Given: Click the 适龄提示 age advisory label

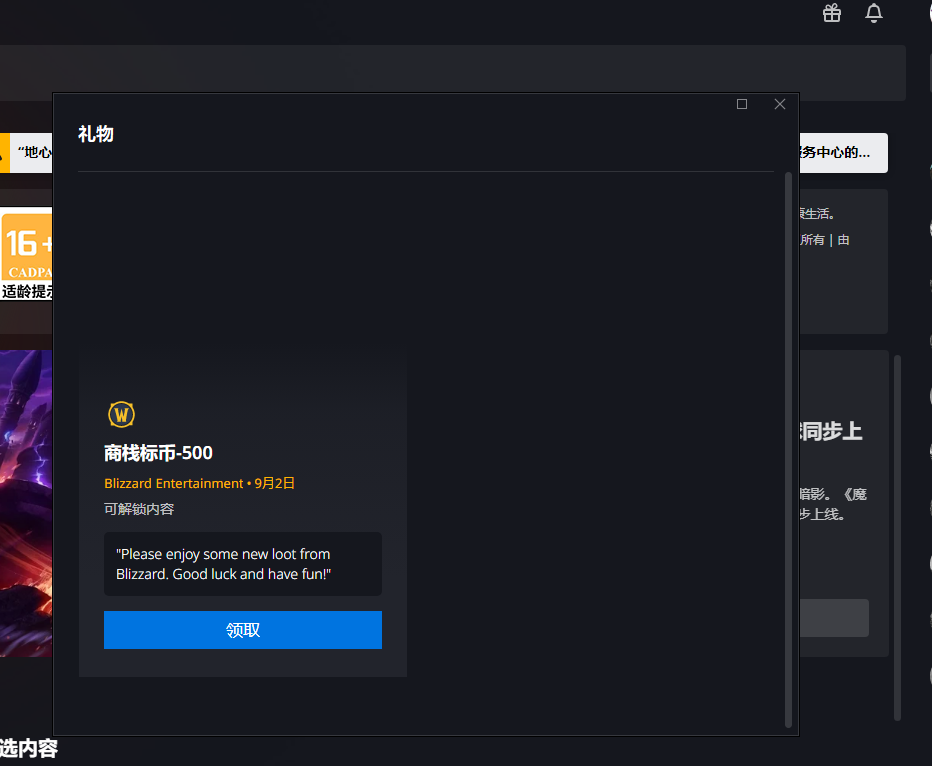Looking at the screenshot, I should point(26,293).
